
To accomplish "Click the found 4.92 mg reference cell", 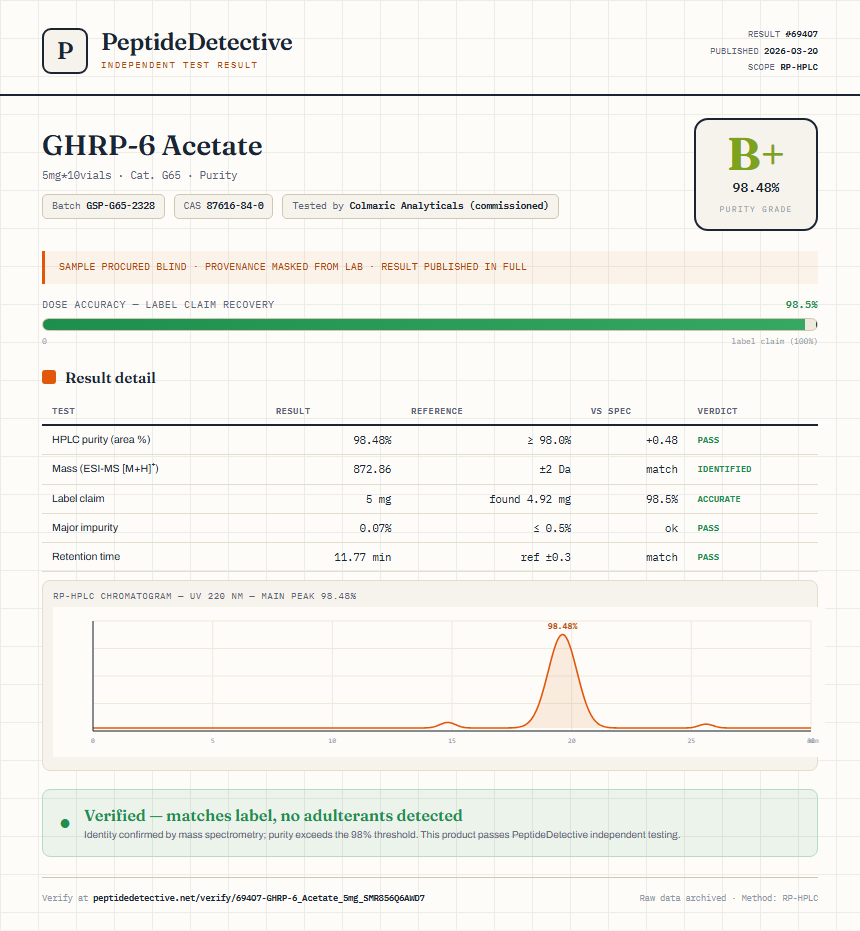I will (x=530, y=499).
